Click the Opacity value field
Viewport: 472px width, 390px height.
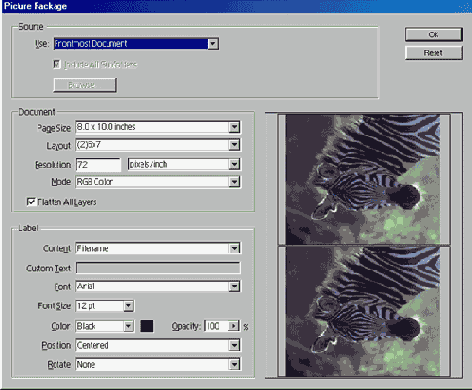pyautogui.click(x=216, y=326)
